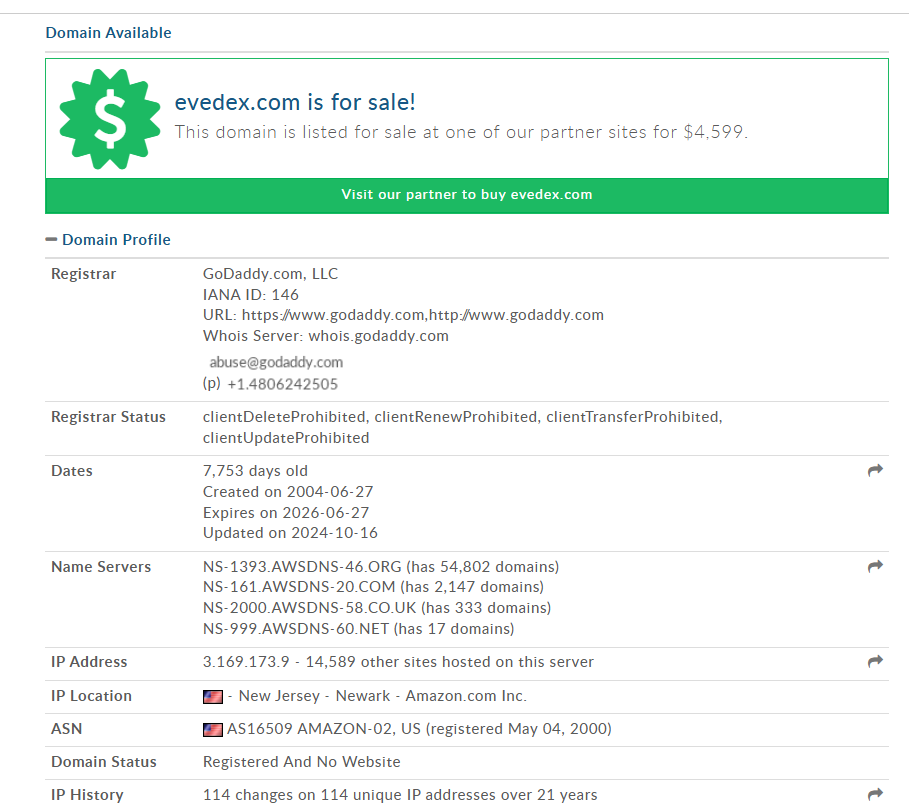Click the share arrow beside Name Servers
This screenshot has width=909, height=810.
875,566
